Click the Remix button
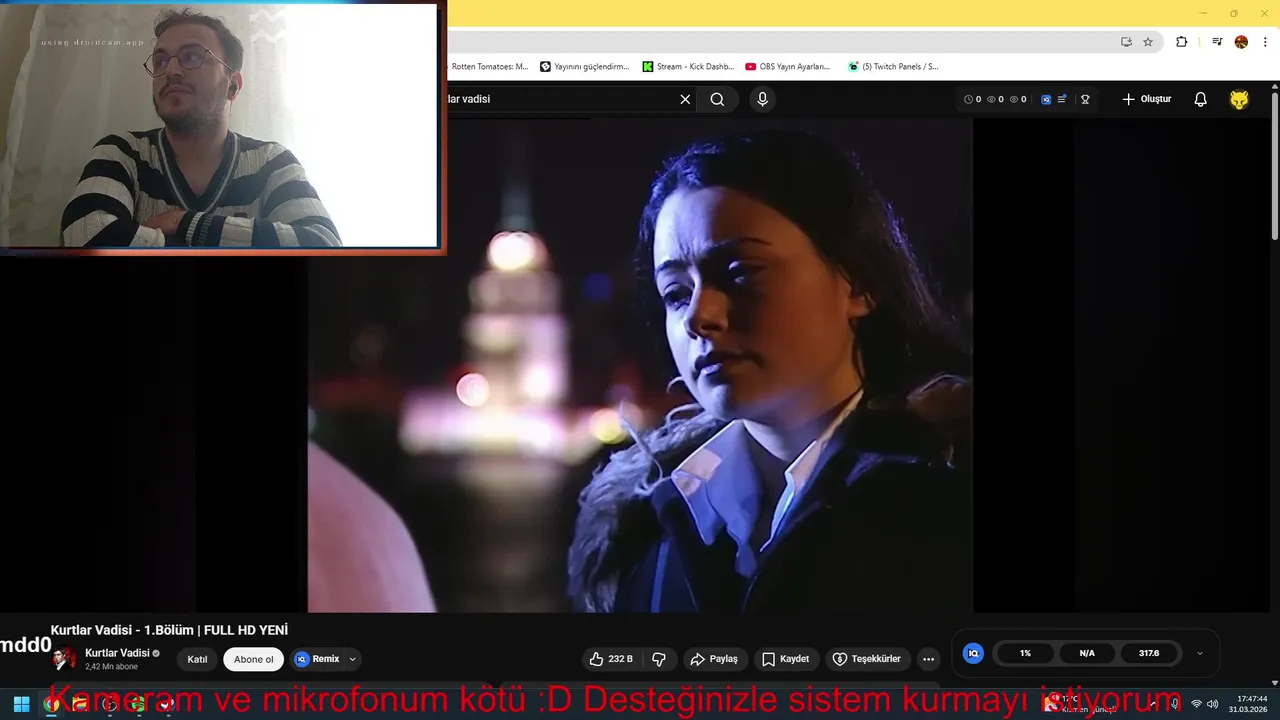The width and height of the screenshot is (1280, 720). coord(317,659)
